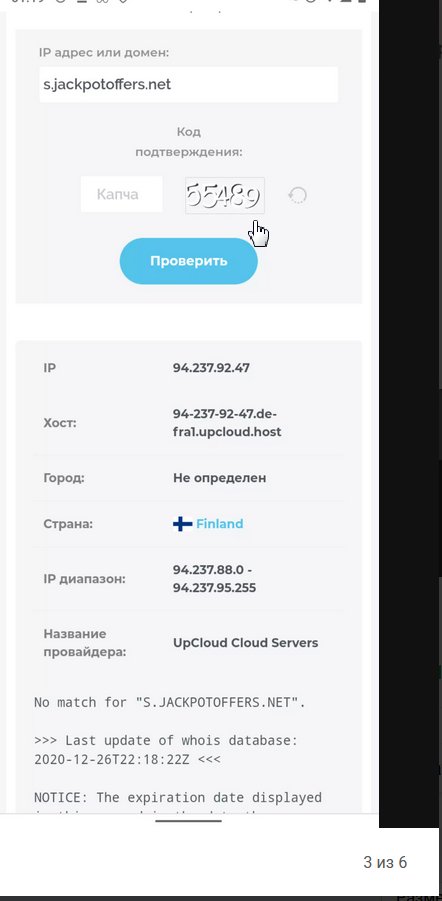Click the 'Название провайдера' label
442x901 pixels.
click(84, 643)
